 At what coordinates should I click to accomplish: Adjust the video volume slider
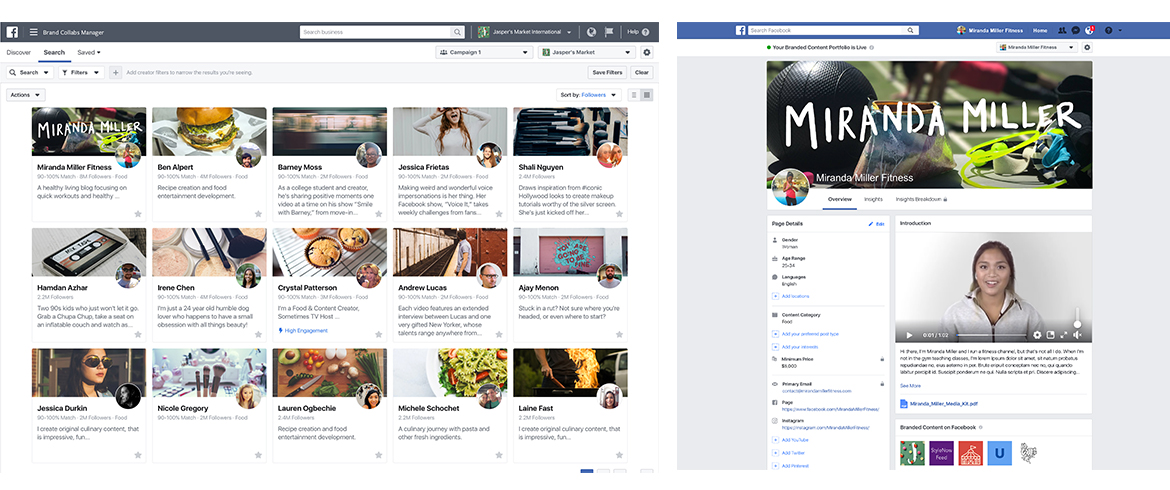pyautogui.click(x=1077, y=318)
